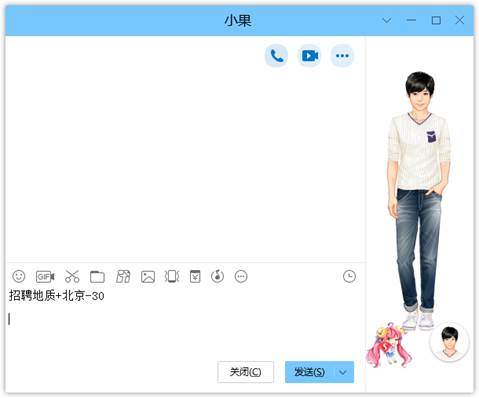Open the three-dot more options button
This screenshot has height=398, width=479.
[x=342, y=56]
